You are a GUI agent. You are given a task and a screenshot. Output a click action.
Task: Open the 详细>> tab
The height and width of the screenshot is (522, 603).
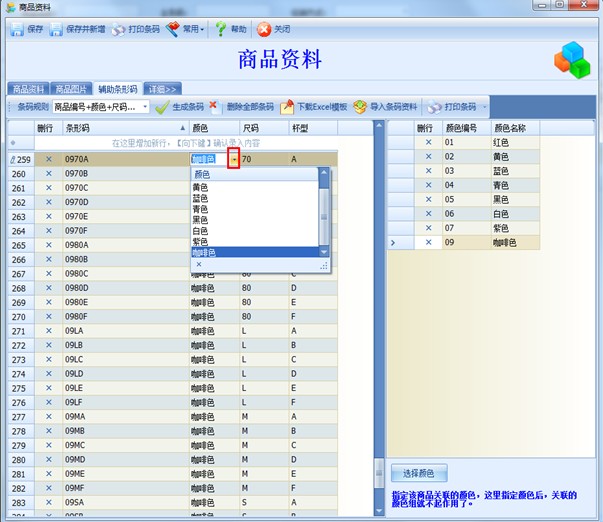pos(162,89)
